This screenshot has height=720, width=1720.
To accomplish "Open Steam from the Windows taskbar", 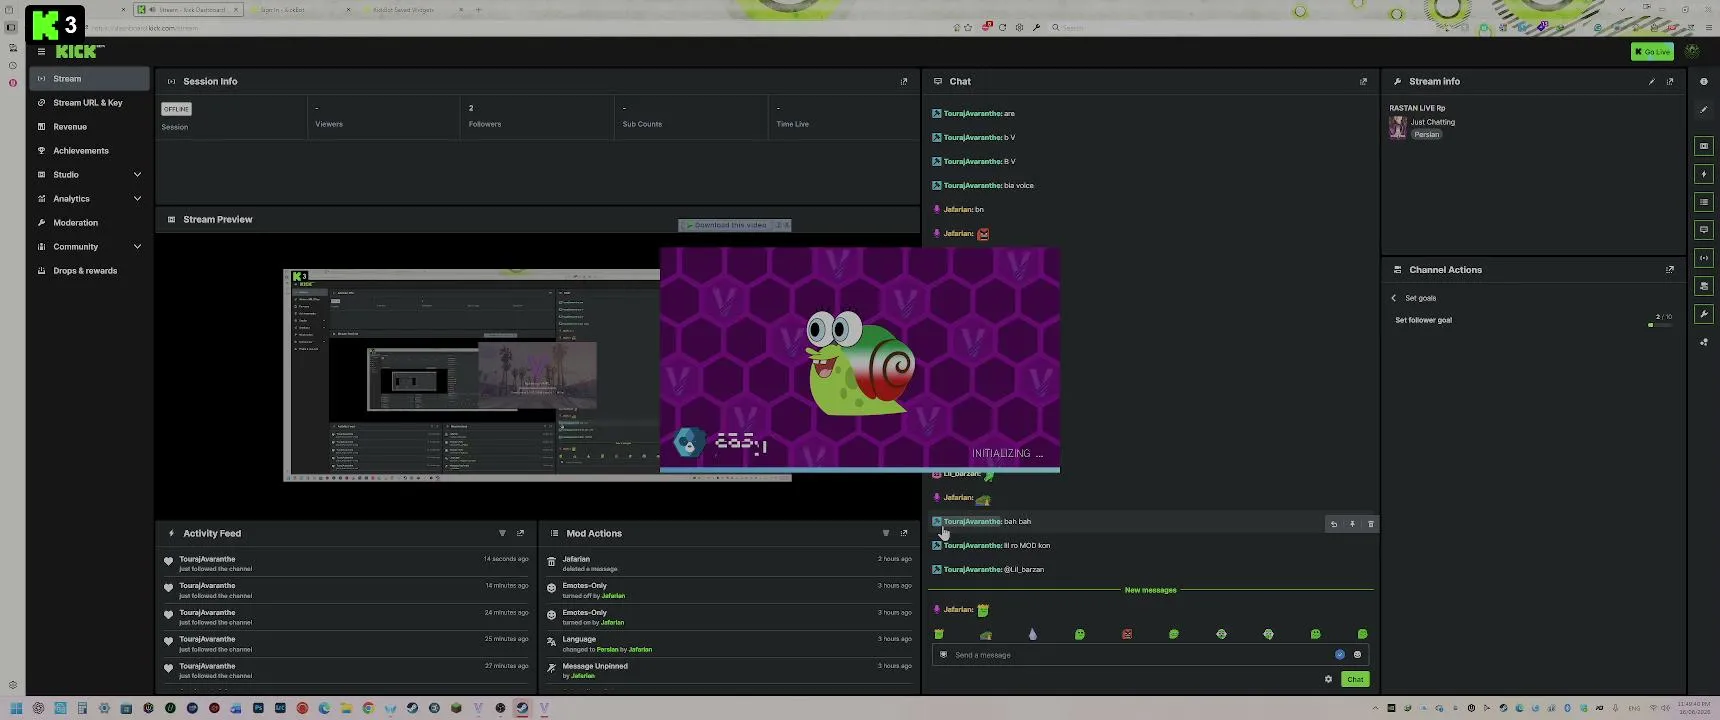I will (412, 708).
